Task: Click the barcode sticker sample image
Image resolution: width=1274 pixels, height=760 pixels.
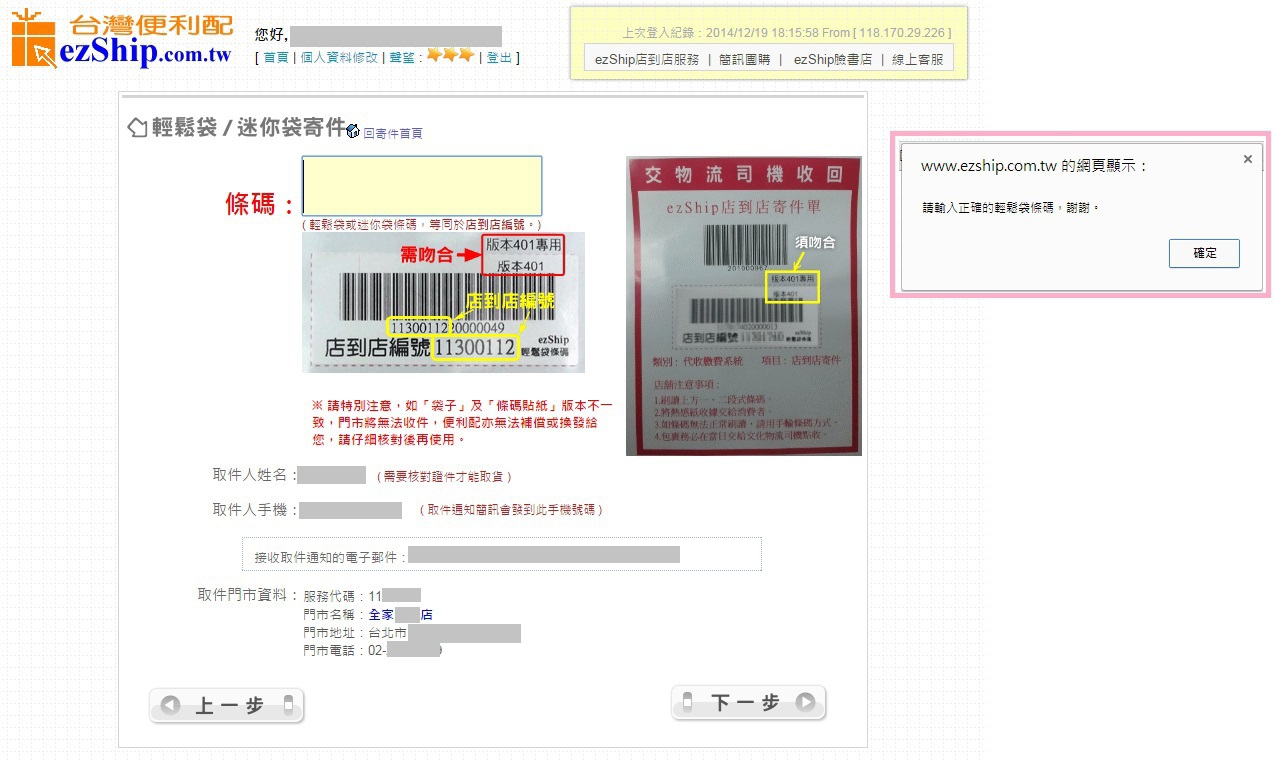Action: tap(443, 302)
